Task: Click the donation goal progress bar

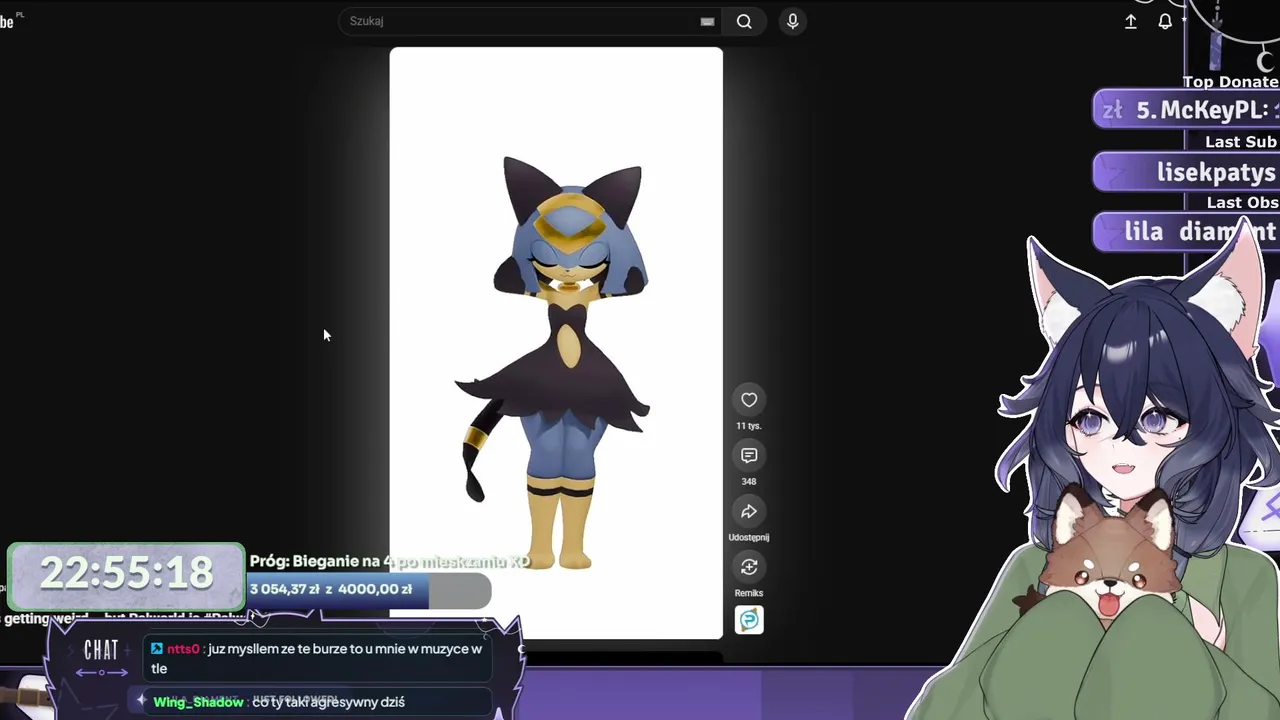Action: pos(370,590)
